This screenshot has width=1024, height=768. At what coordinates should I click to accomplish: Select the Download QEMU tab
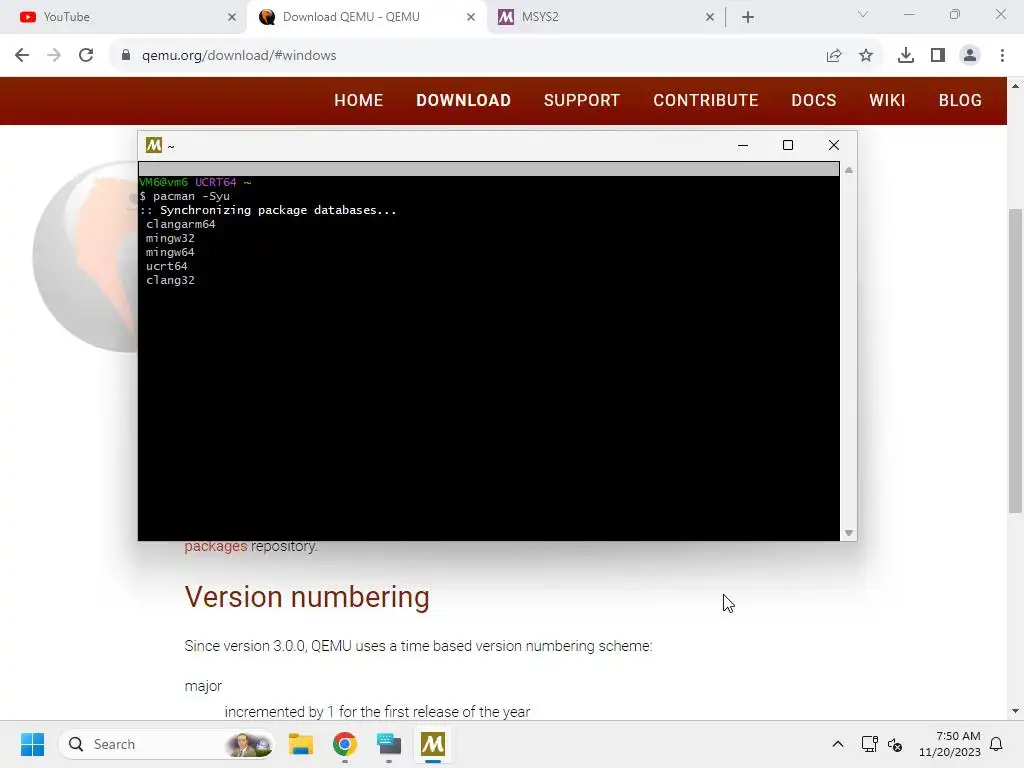(366, 17)
